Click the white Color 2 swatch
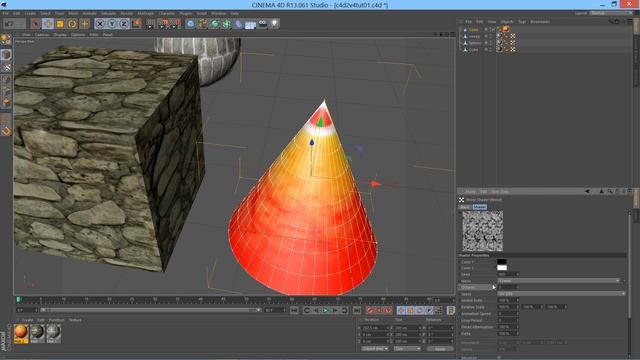The width and height of the screenshot is (640, 360). coord(502,268)
